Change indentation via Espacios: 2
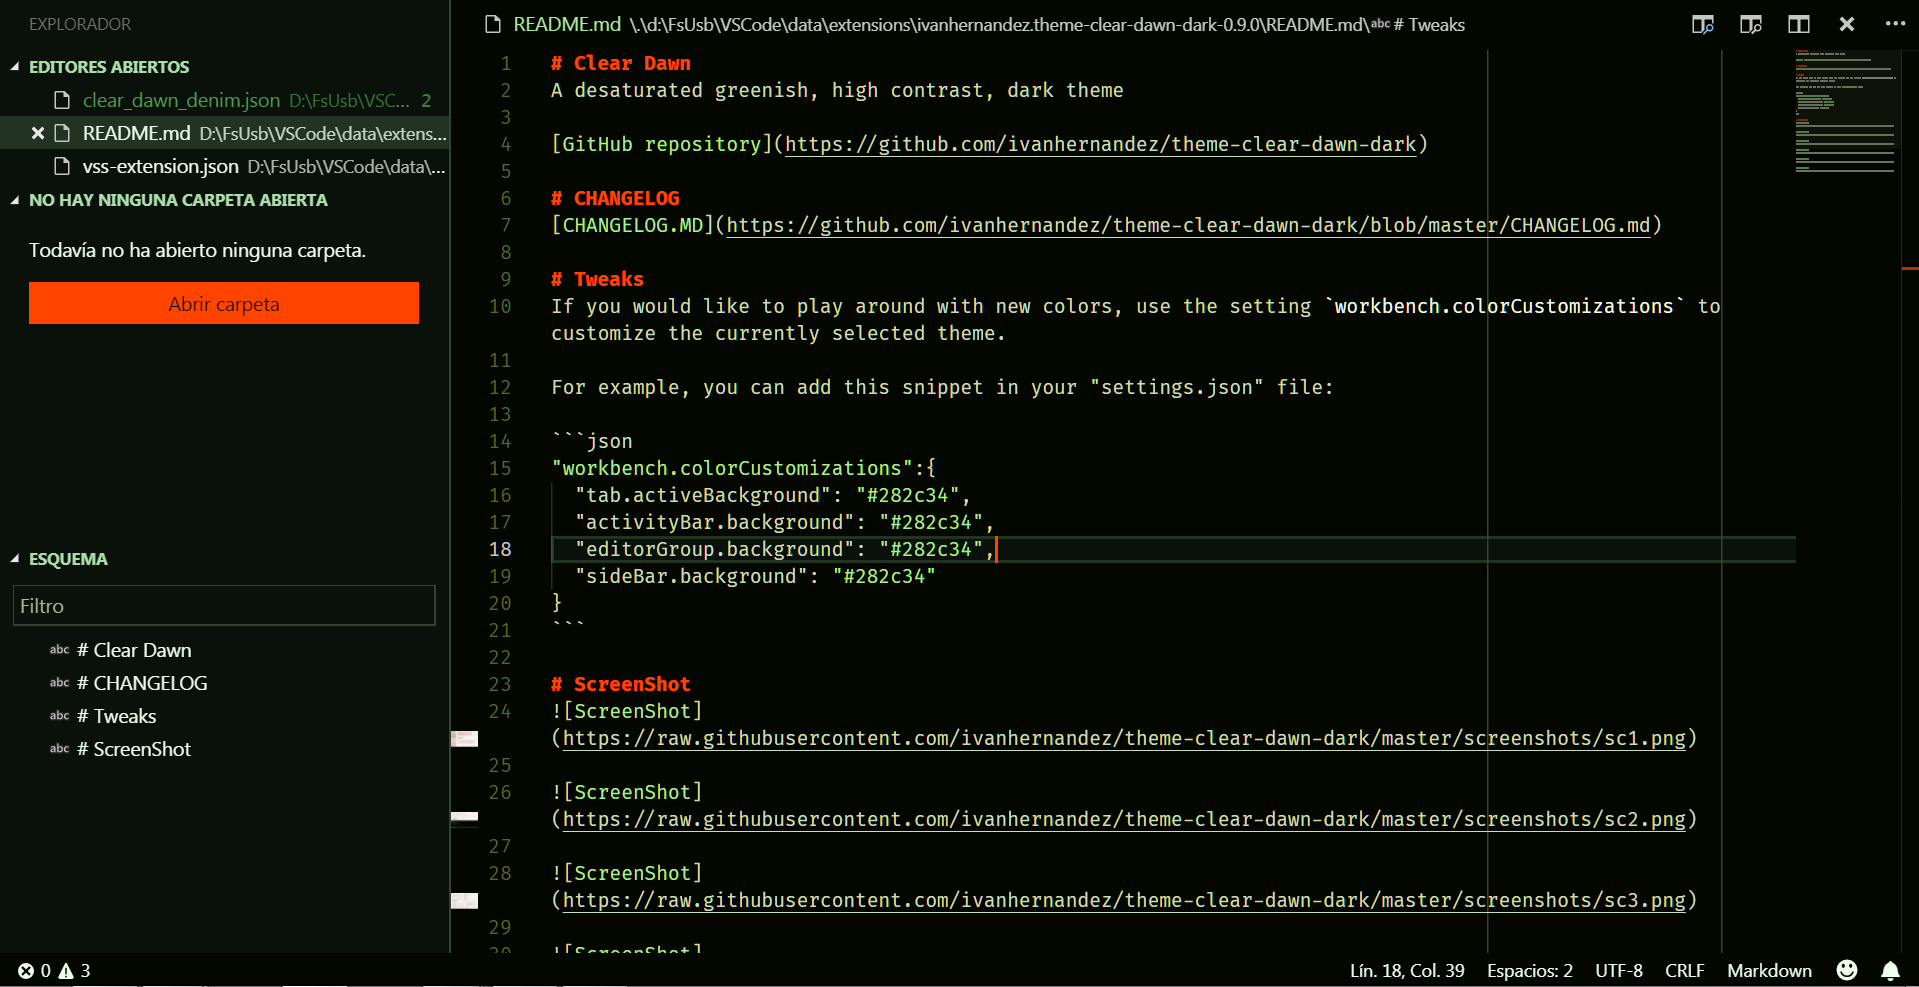Viewport: 1919px width, 987px height. (1529, 971)
